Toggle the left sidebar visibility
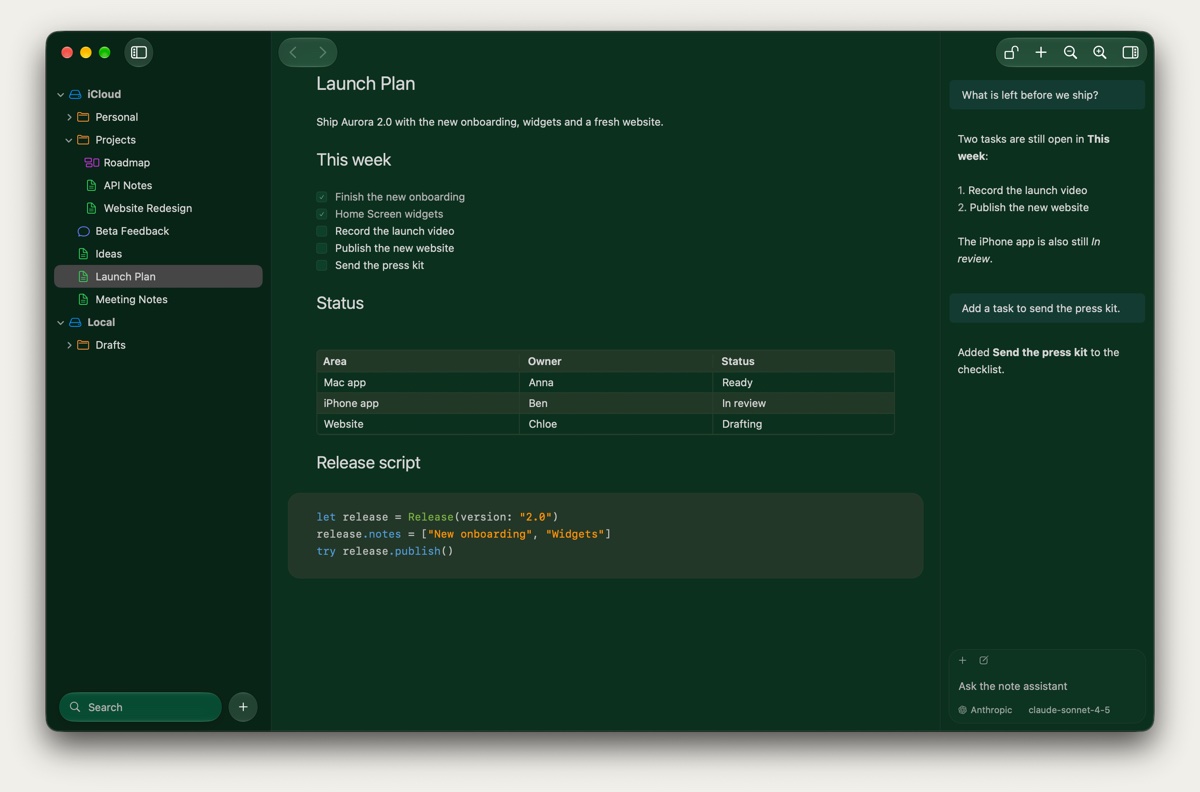Viewport: 1200px width, 792px height. [139, 52]
